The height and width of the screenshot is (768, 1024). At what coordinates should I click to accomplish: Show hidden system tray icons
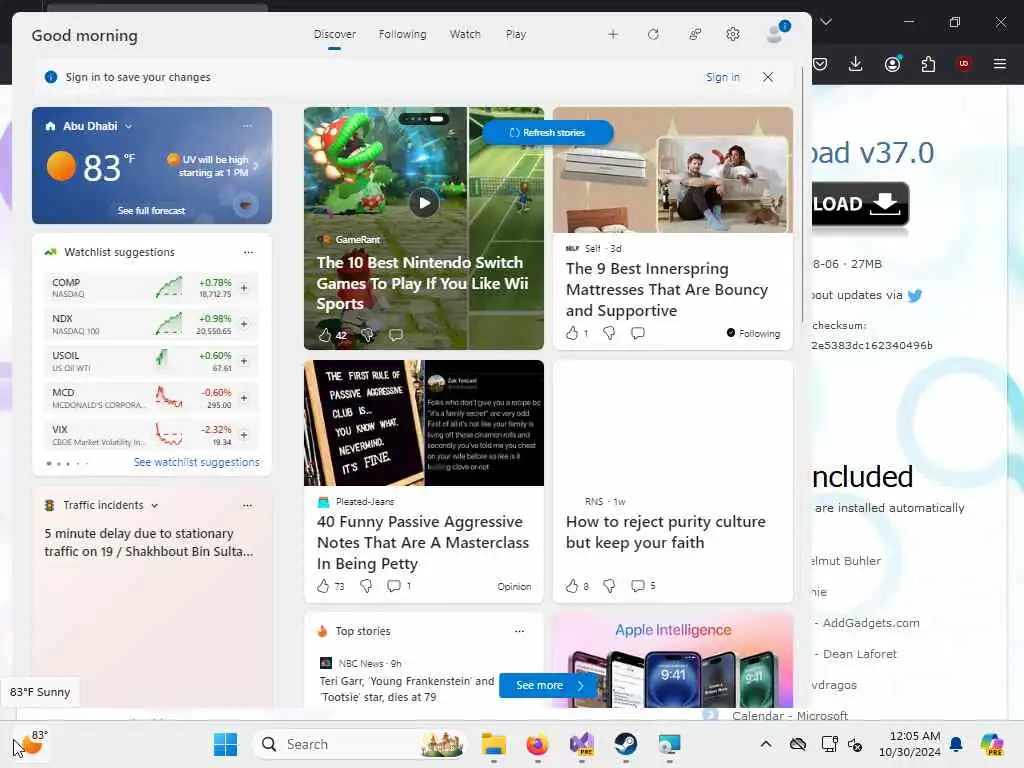[x=766, y=744]
